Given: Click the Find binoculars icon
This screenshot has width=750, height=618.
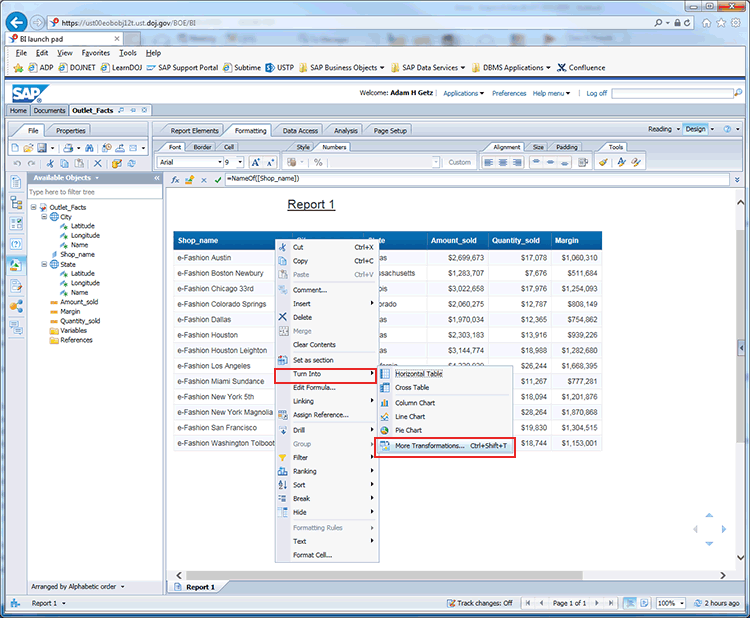Looking at the screenshot, I should (x=89, y=148).
